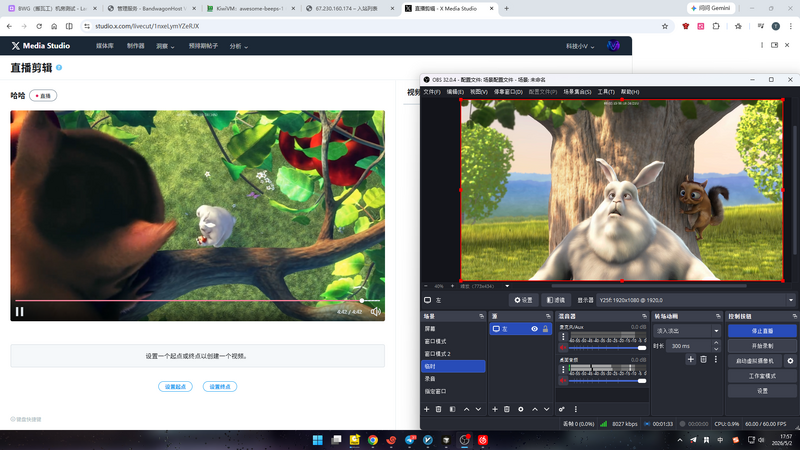
Task: Decrease transition duration with down stepper
Action: [x=716, y=349]
